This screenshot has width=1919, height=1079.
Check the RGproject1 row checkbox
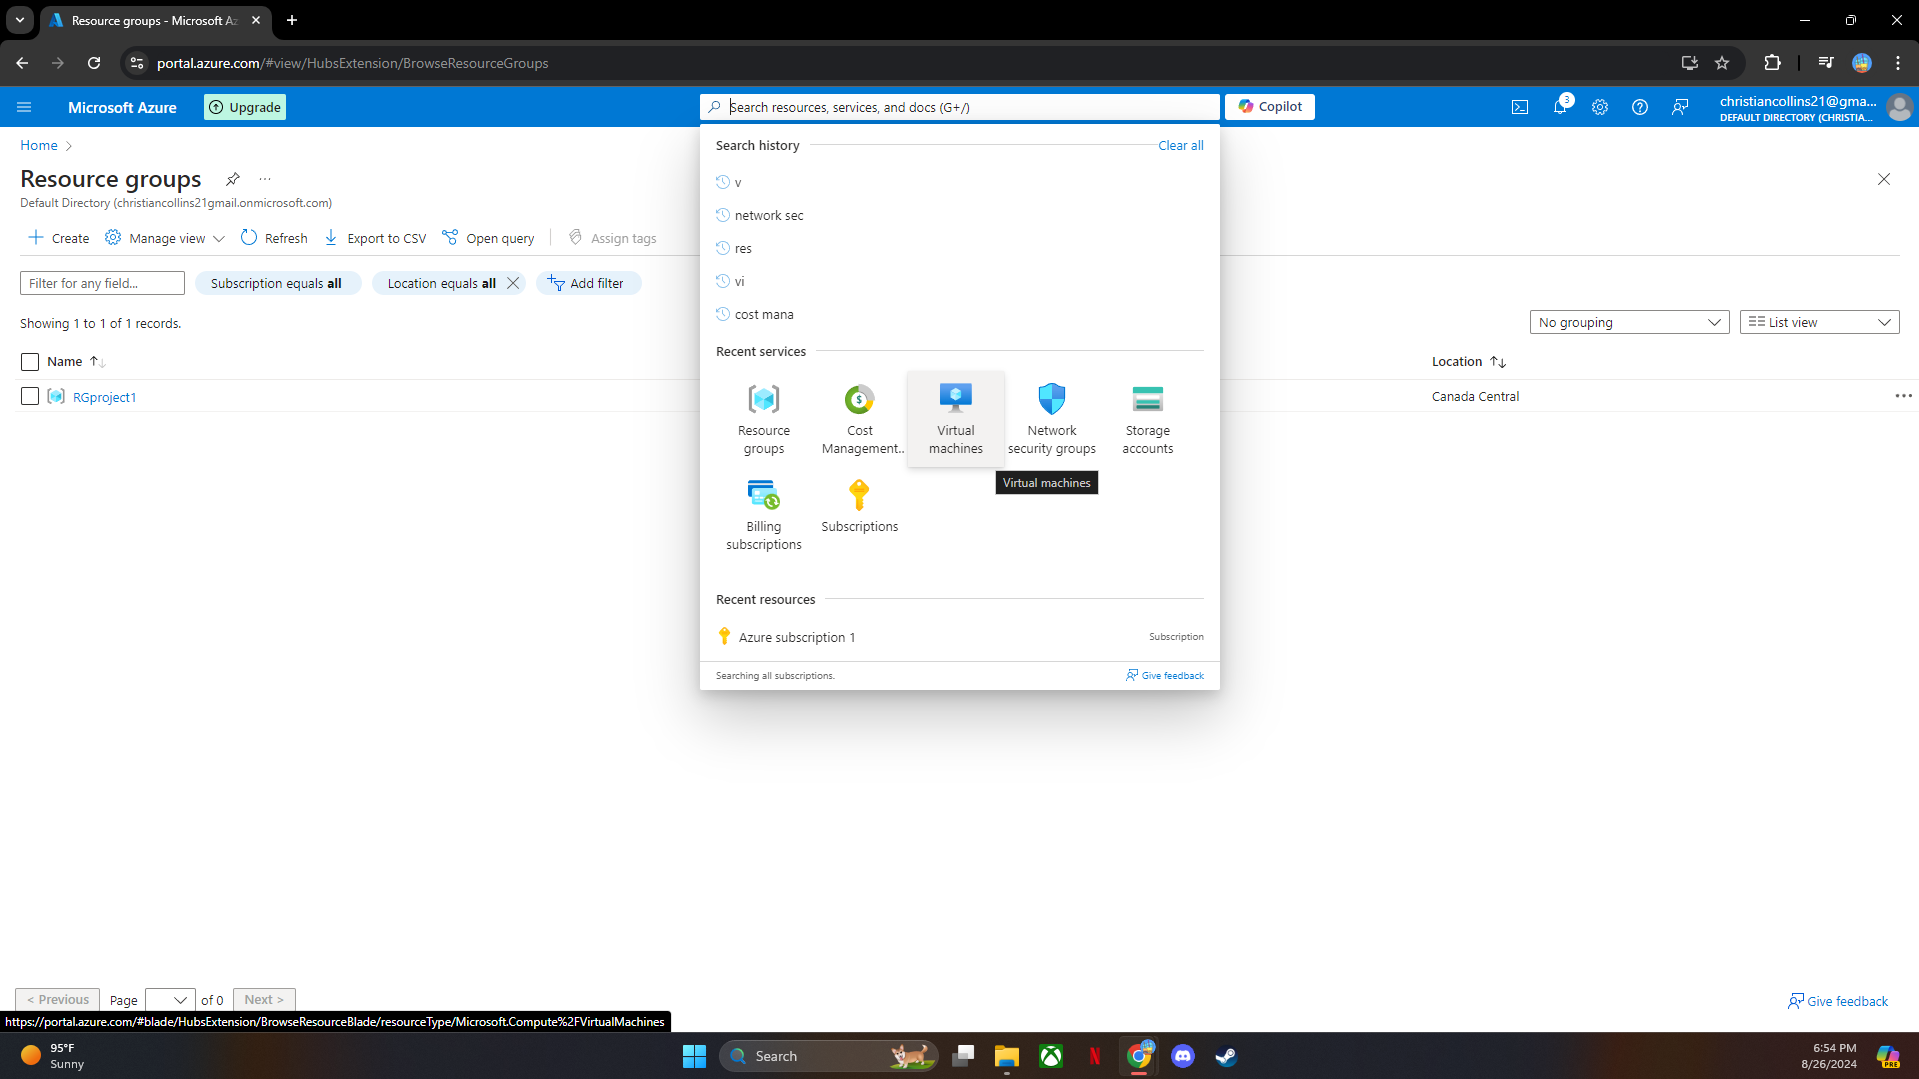29,396
